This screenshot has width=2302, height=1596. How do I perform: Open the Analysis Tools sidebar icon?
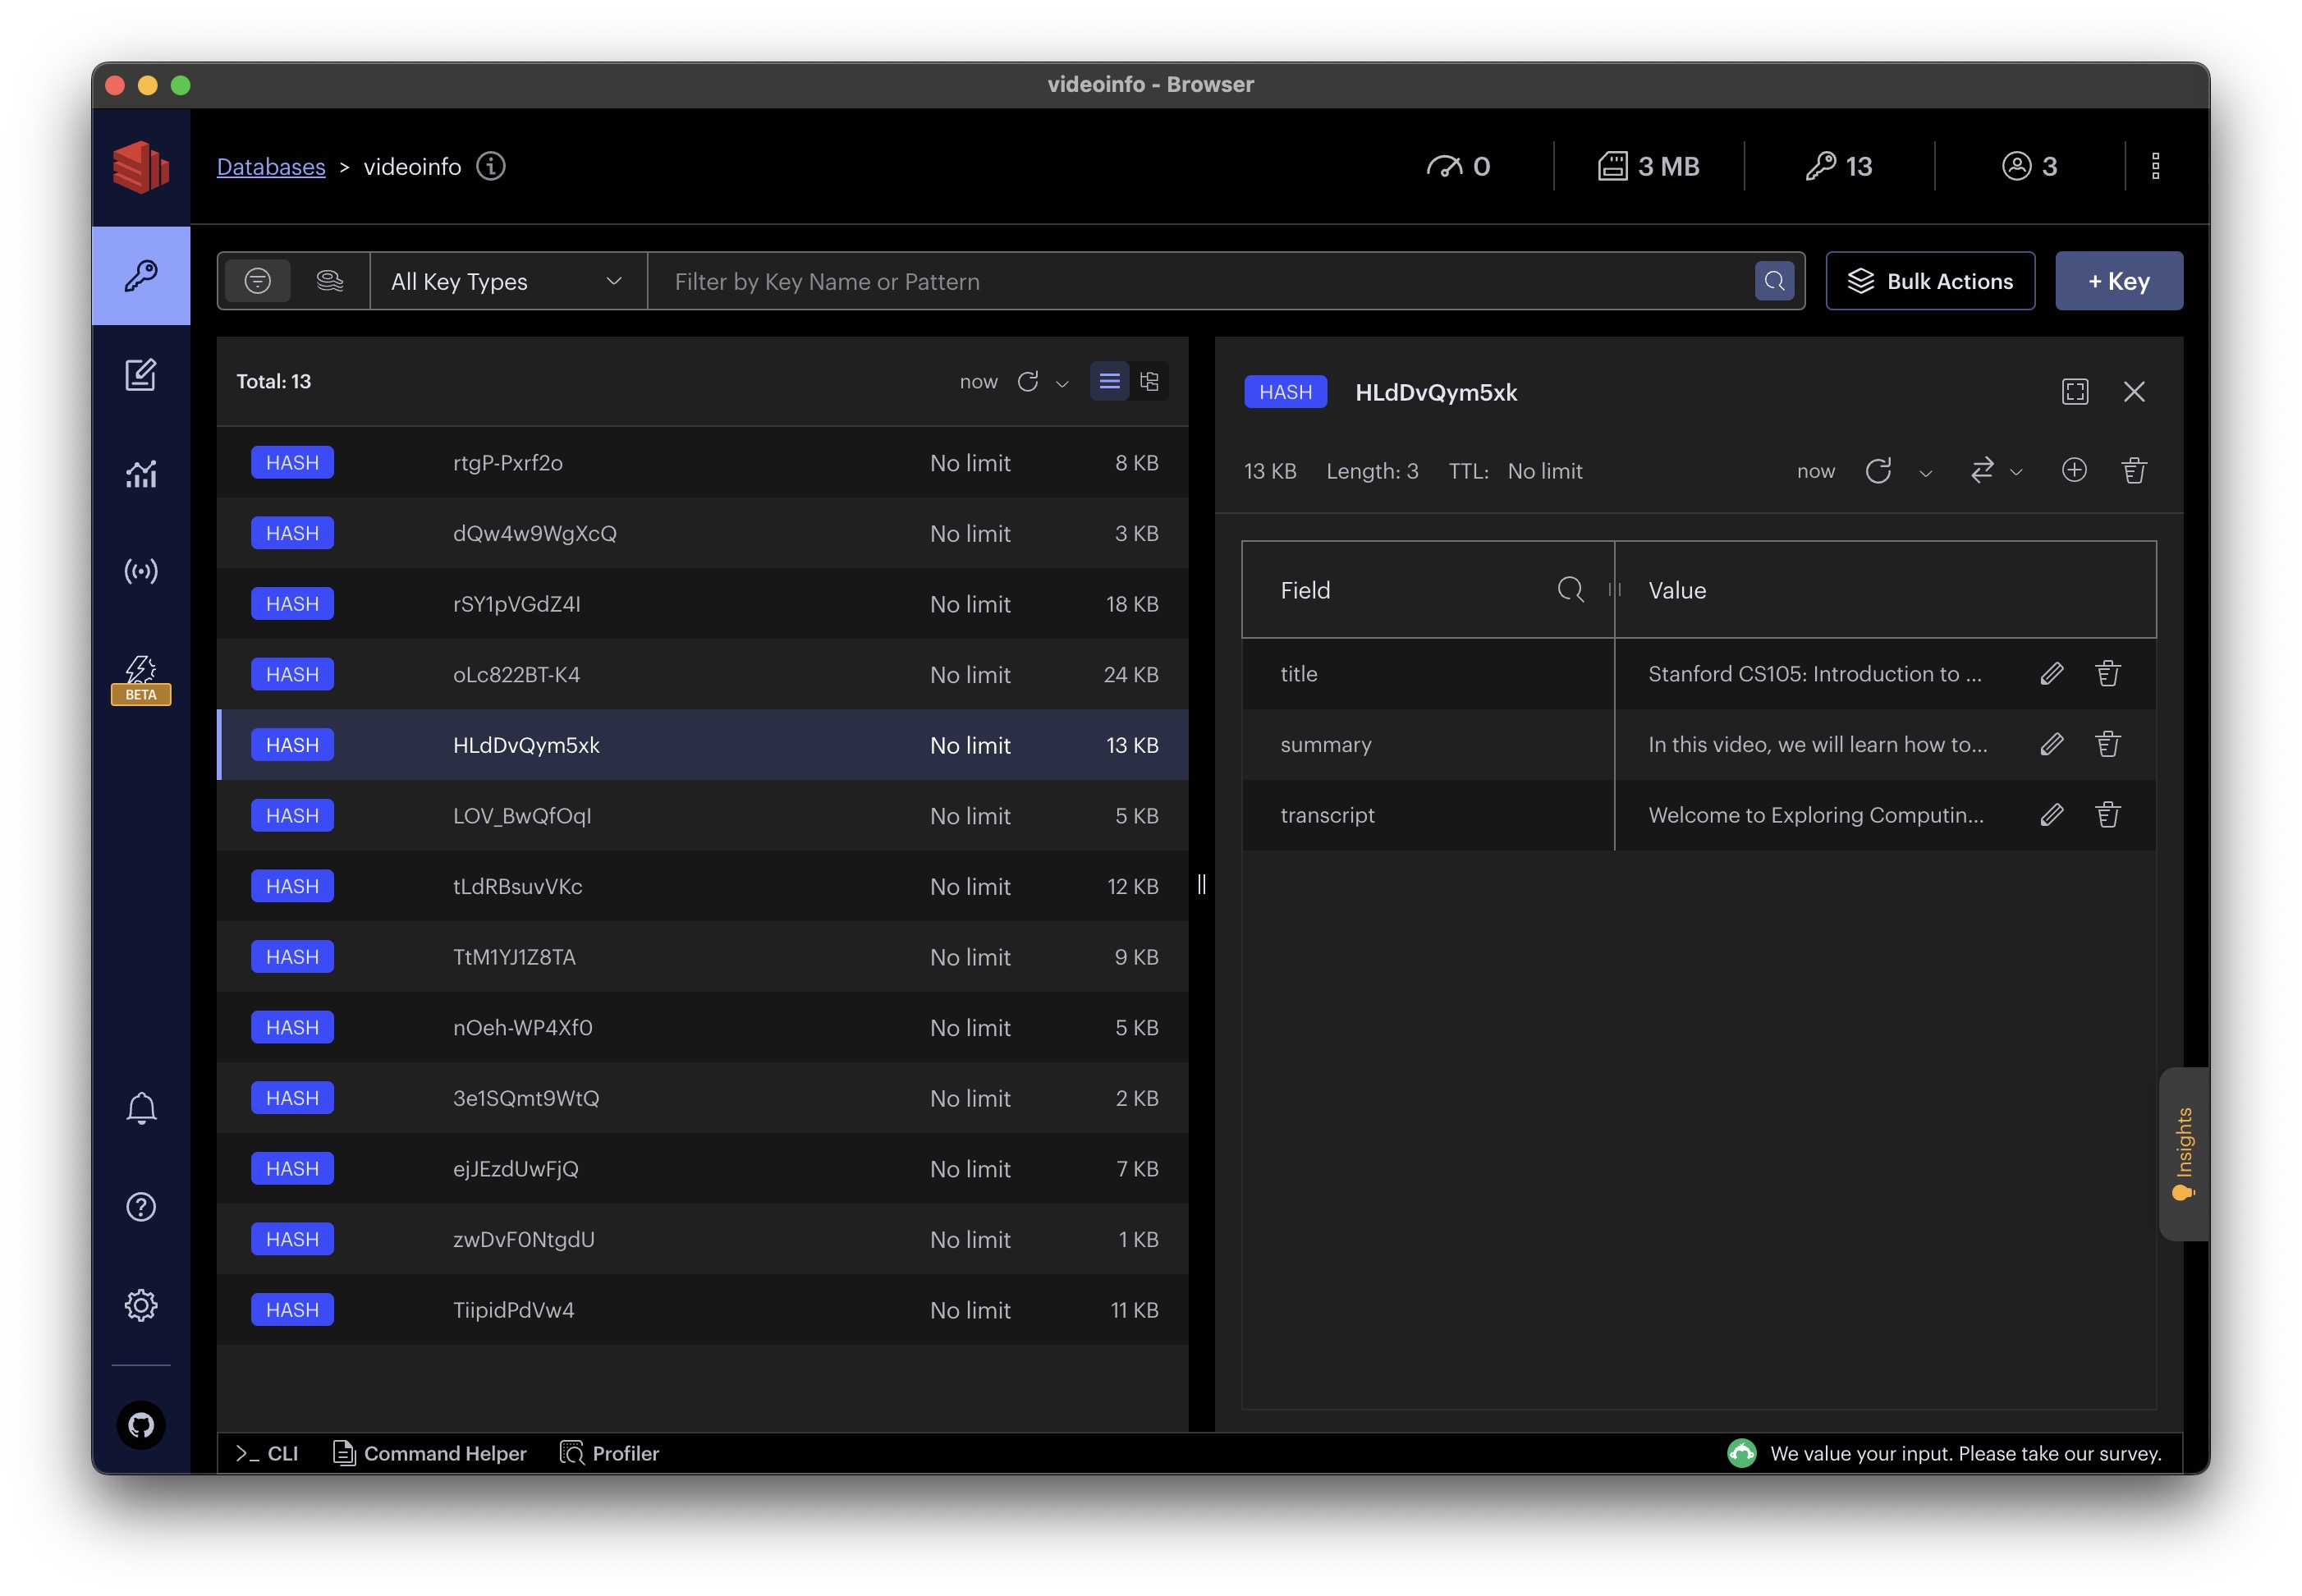pos(140,473)
